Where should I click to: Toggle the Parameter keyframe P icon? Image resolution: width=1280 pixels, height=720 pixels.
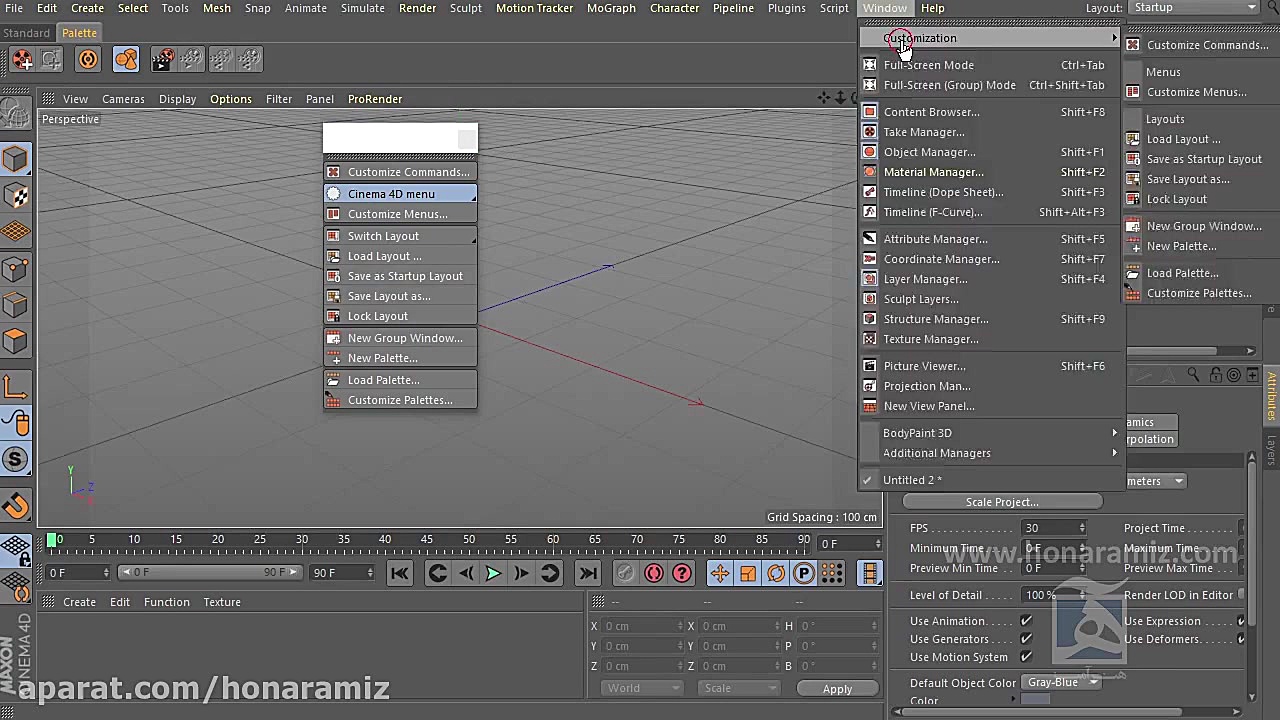(x=804, y=573)
